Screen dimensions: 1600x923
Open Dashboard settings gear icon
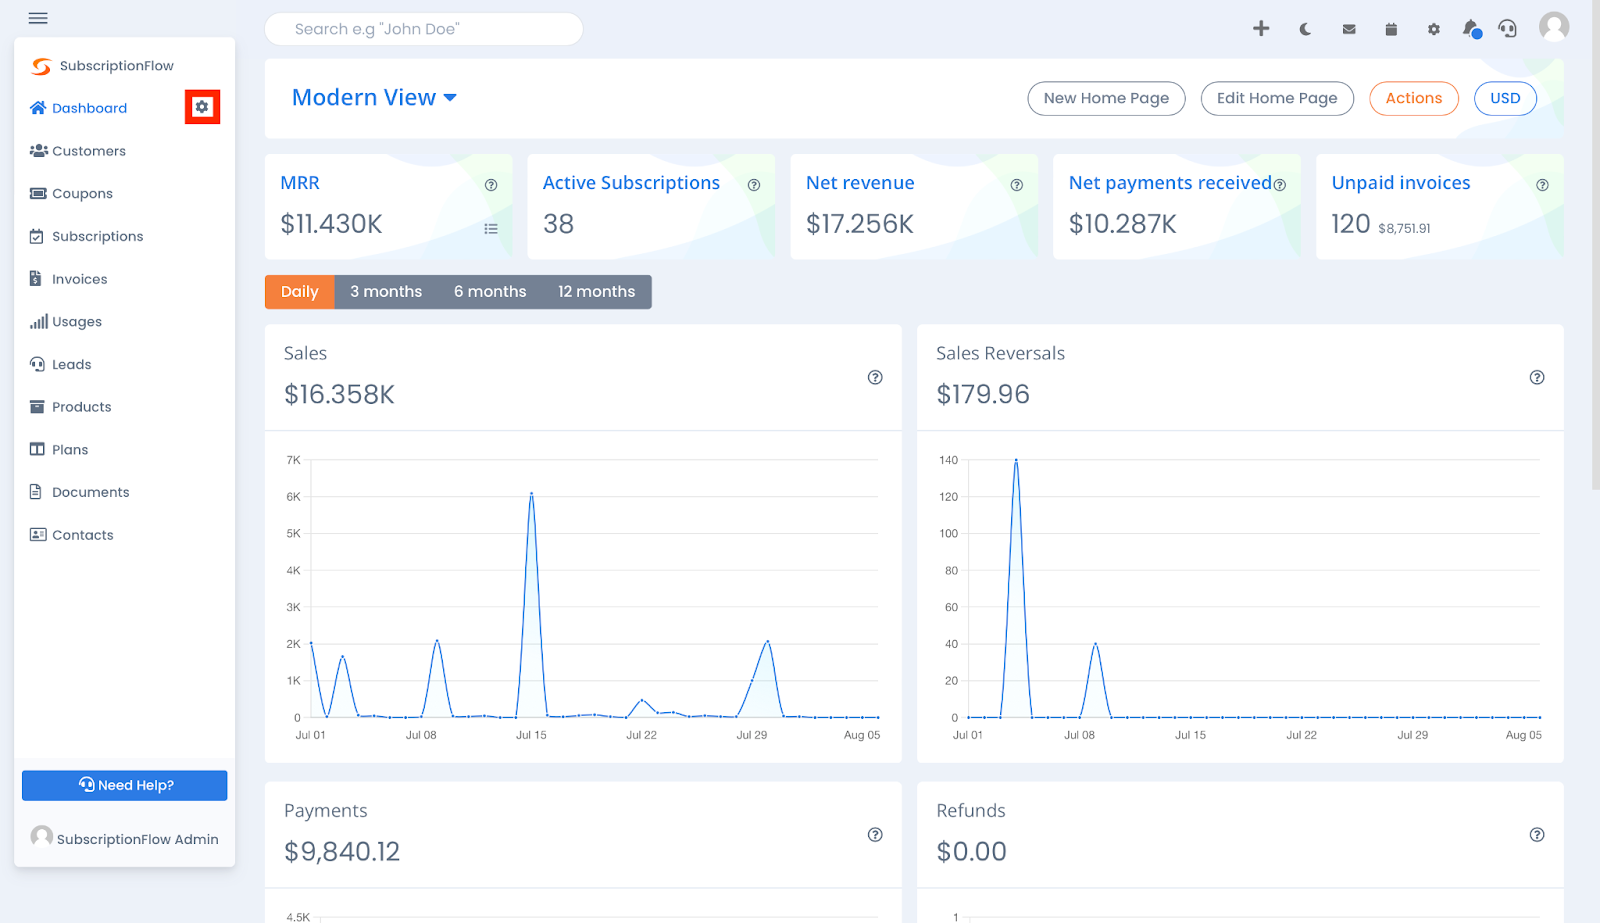click(x=202, y=107)
